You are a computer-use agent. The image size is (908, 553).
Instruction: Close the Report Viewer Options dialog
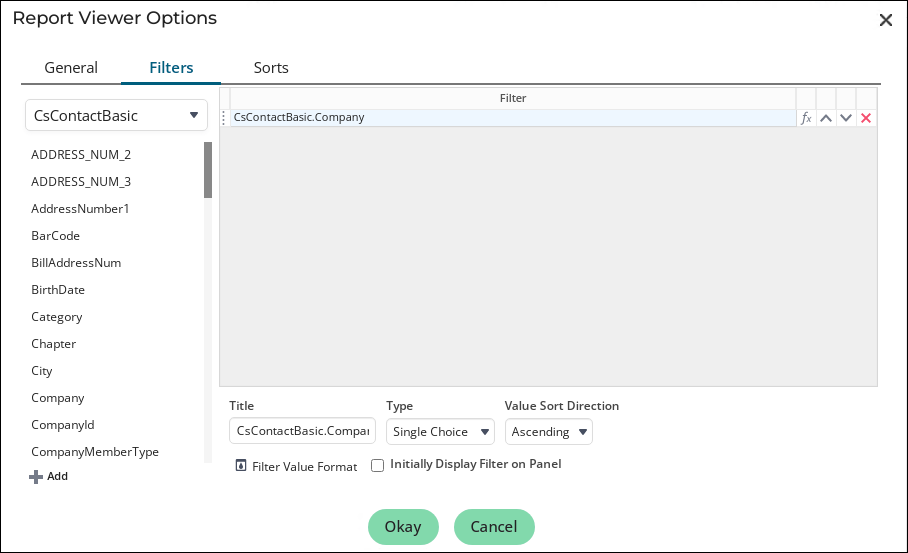885,20
